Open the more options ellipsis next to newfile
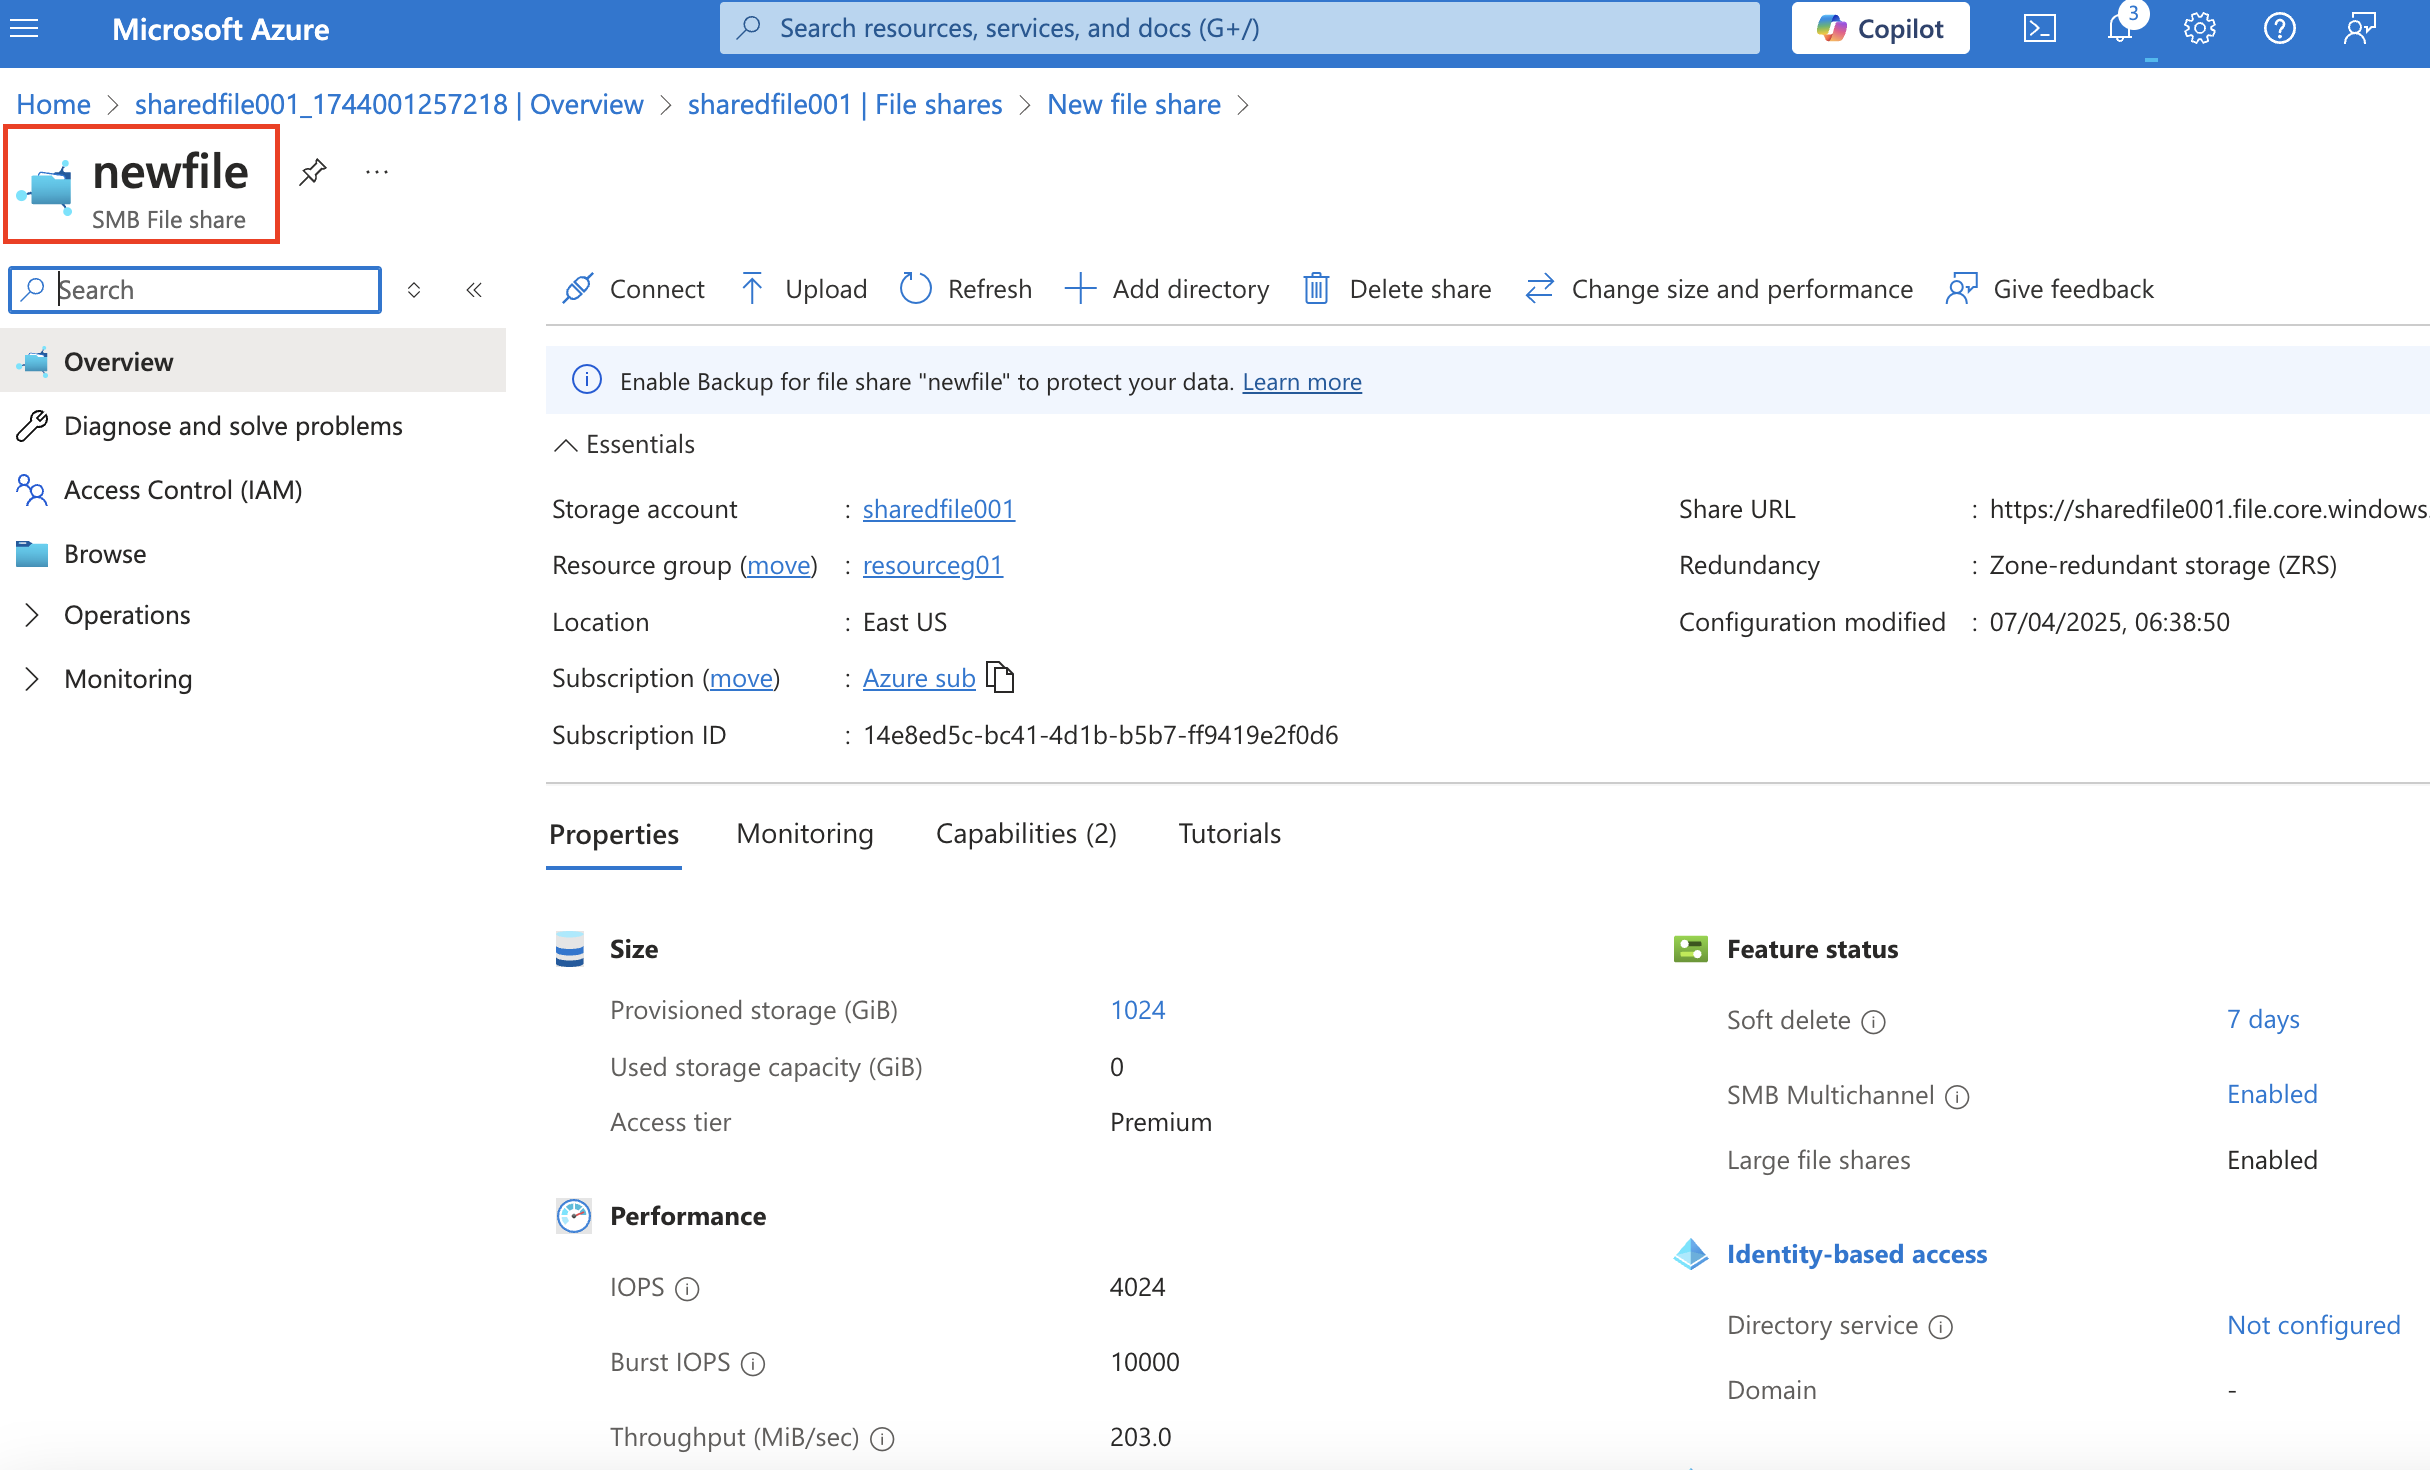Screen dimensions: 2430x1470 coord(377,172)
